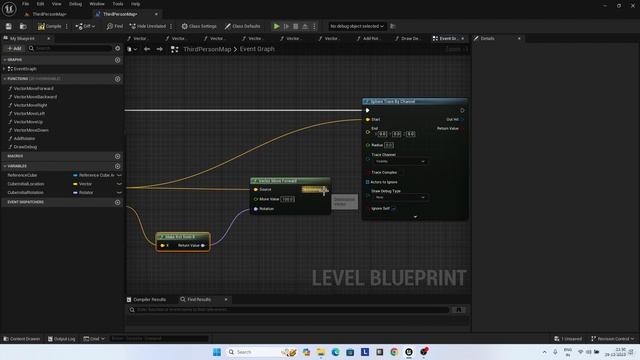The width and height of the screenshot is (640, 360).
Task: Click the icon beside the debug object dropdown
Action: point(393,26)
